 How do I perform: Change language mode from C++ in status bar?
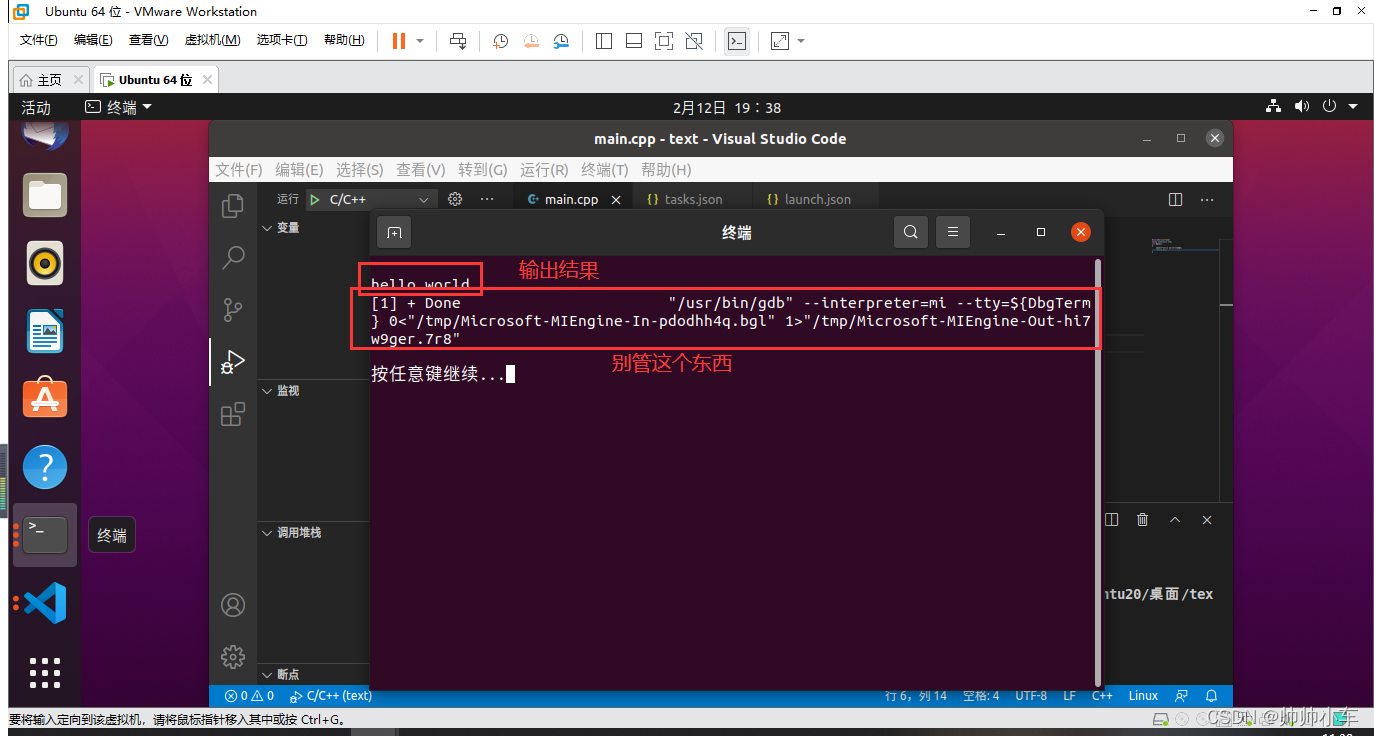tap(1102, 696)
